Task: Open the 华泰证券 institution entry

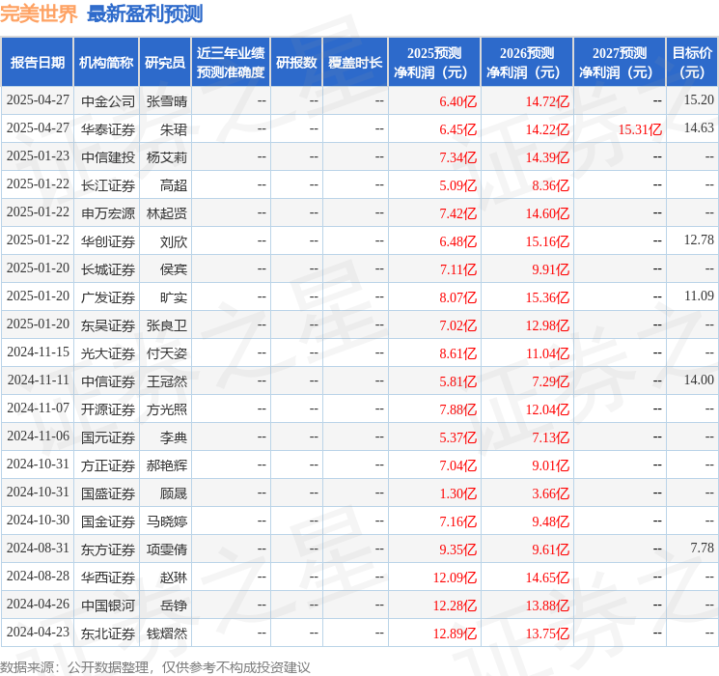Action: (x=107, y=128)
